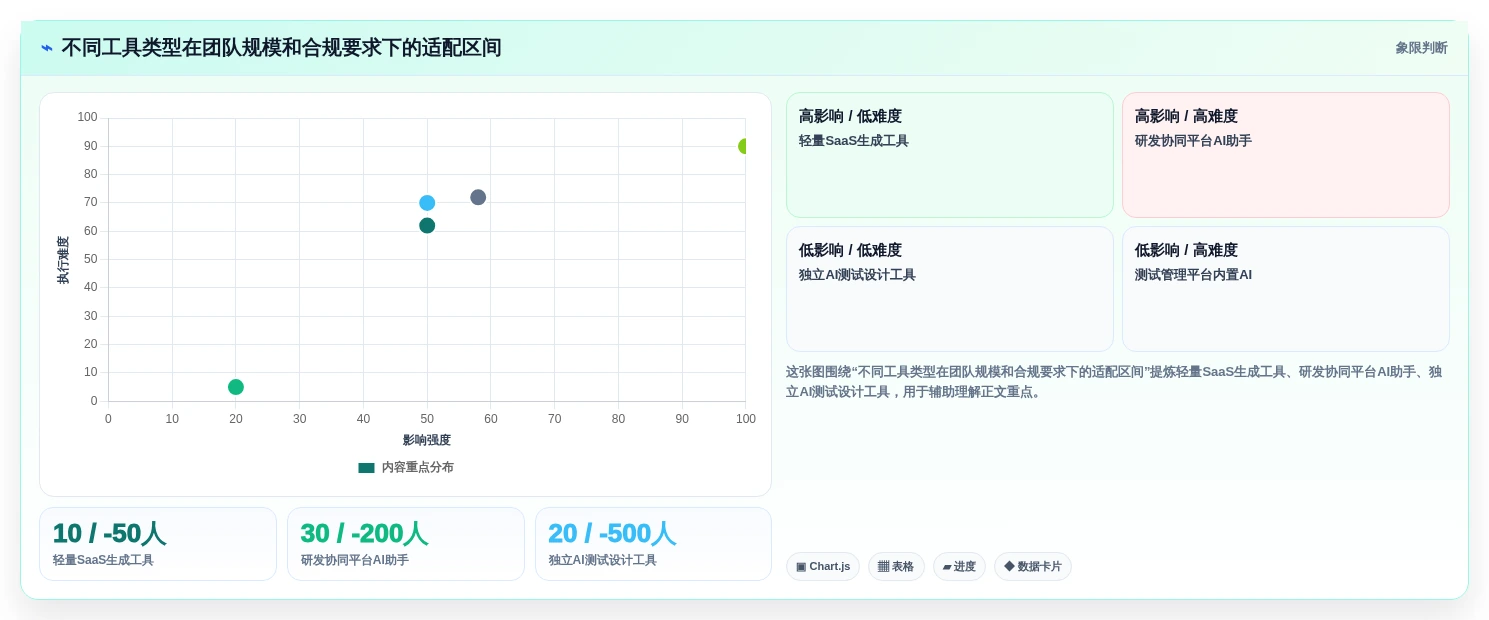Click the 执行难度 y-axis title
The width and height of the screenshot is (1489, 620).
click(63, 260)
